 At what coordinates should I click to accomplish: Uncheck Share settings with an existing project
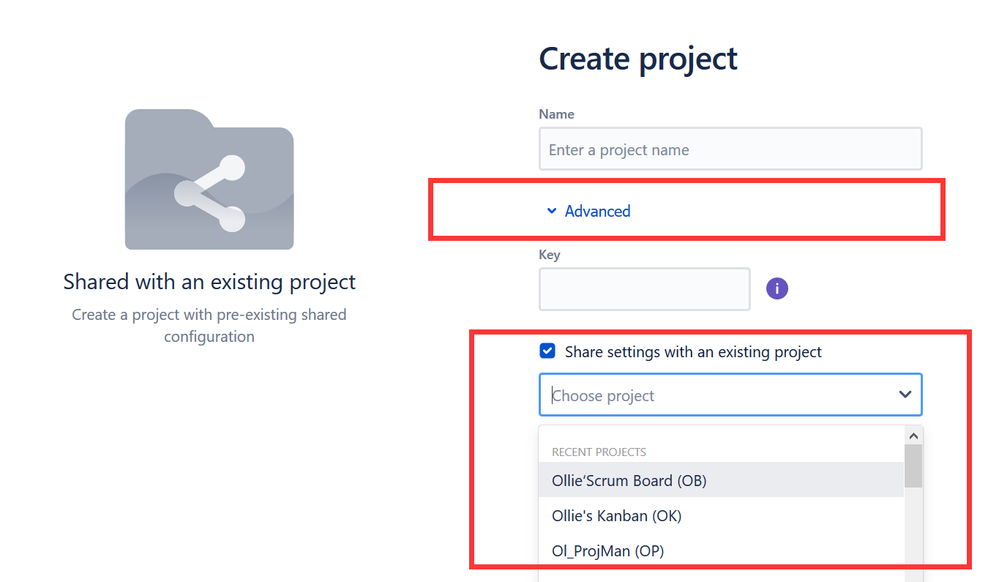tap(547, 351)
